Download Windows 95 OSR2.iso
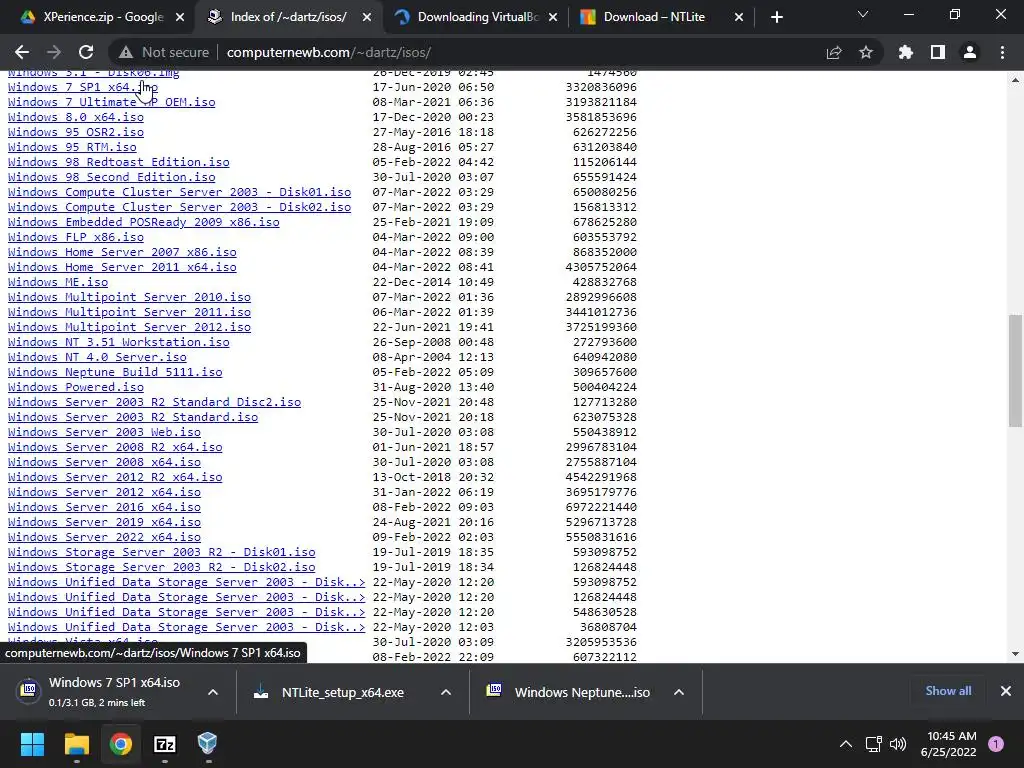The image size is (1024, 768). coord(76,132)
